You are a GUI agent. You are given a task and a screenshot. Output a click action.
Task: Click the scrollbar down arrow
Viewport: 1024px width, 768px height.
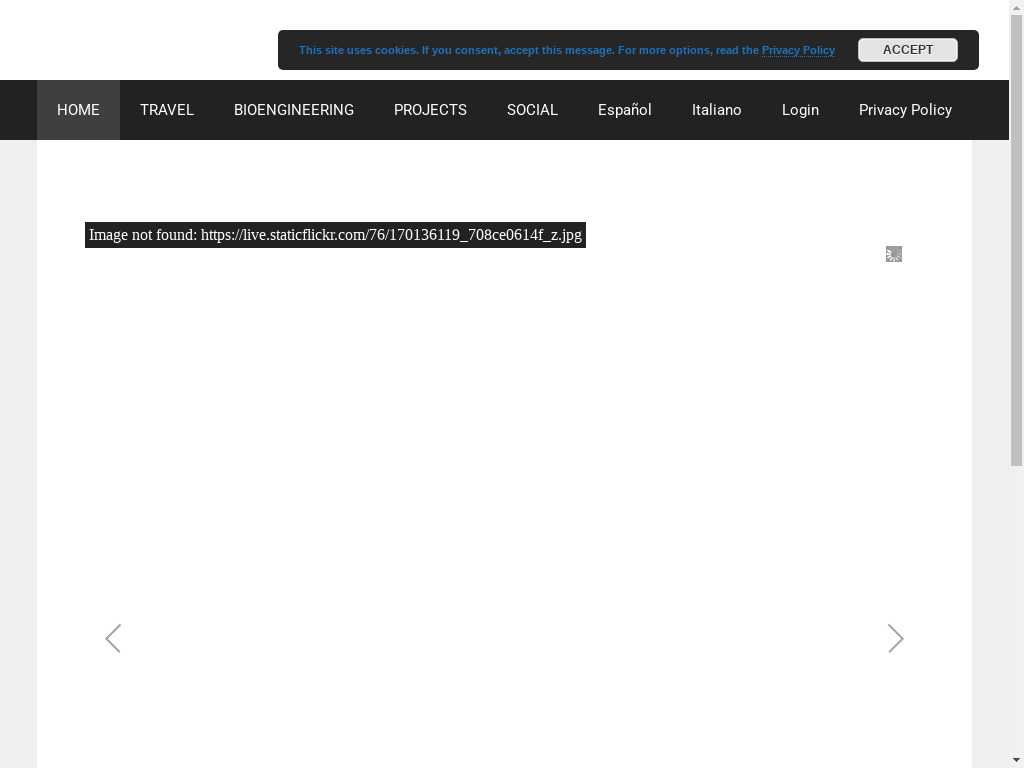click(x=1017, y=760)
